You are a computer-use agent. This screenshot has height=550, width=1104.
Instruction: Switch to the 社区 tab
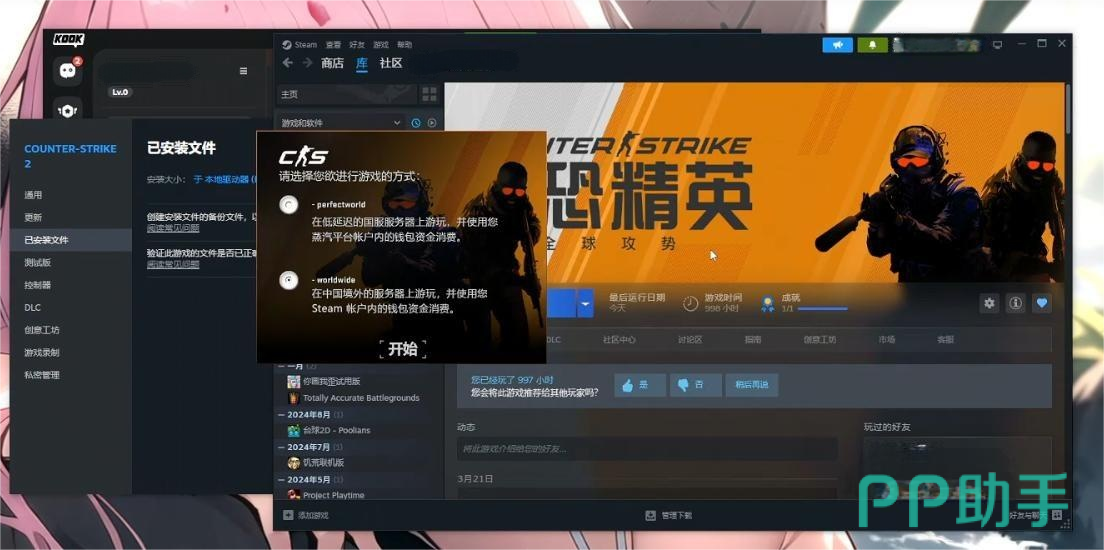tap(391, 63)
